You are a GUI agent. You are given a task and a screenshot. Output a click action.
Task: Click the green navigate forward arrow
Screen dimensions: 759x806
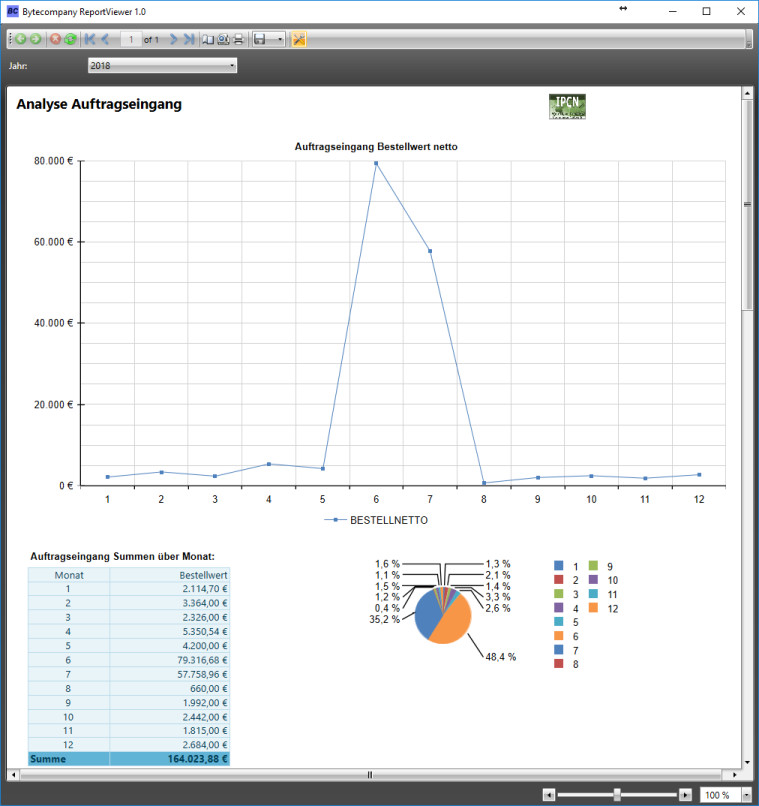pyautogui.click(x=35, y=39)
